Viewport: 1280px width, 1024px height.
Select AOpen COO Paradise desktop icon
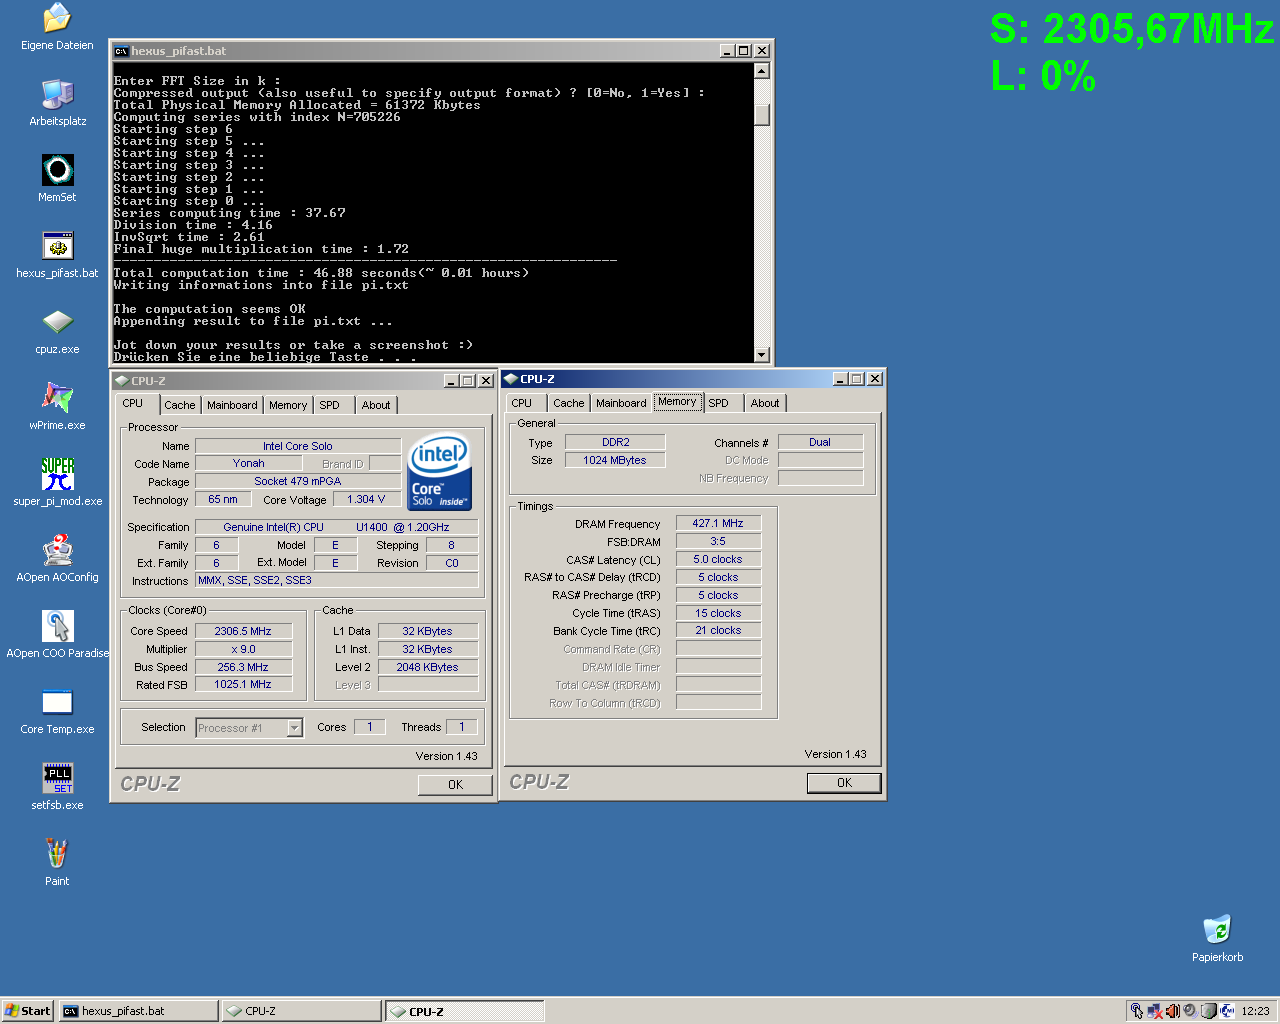point(57,626)
